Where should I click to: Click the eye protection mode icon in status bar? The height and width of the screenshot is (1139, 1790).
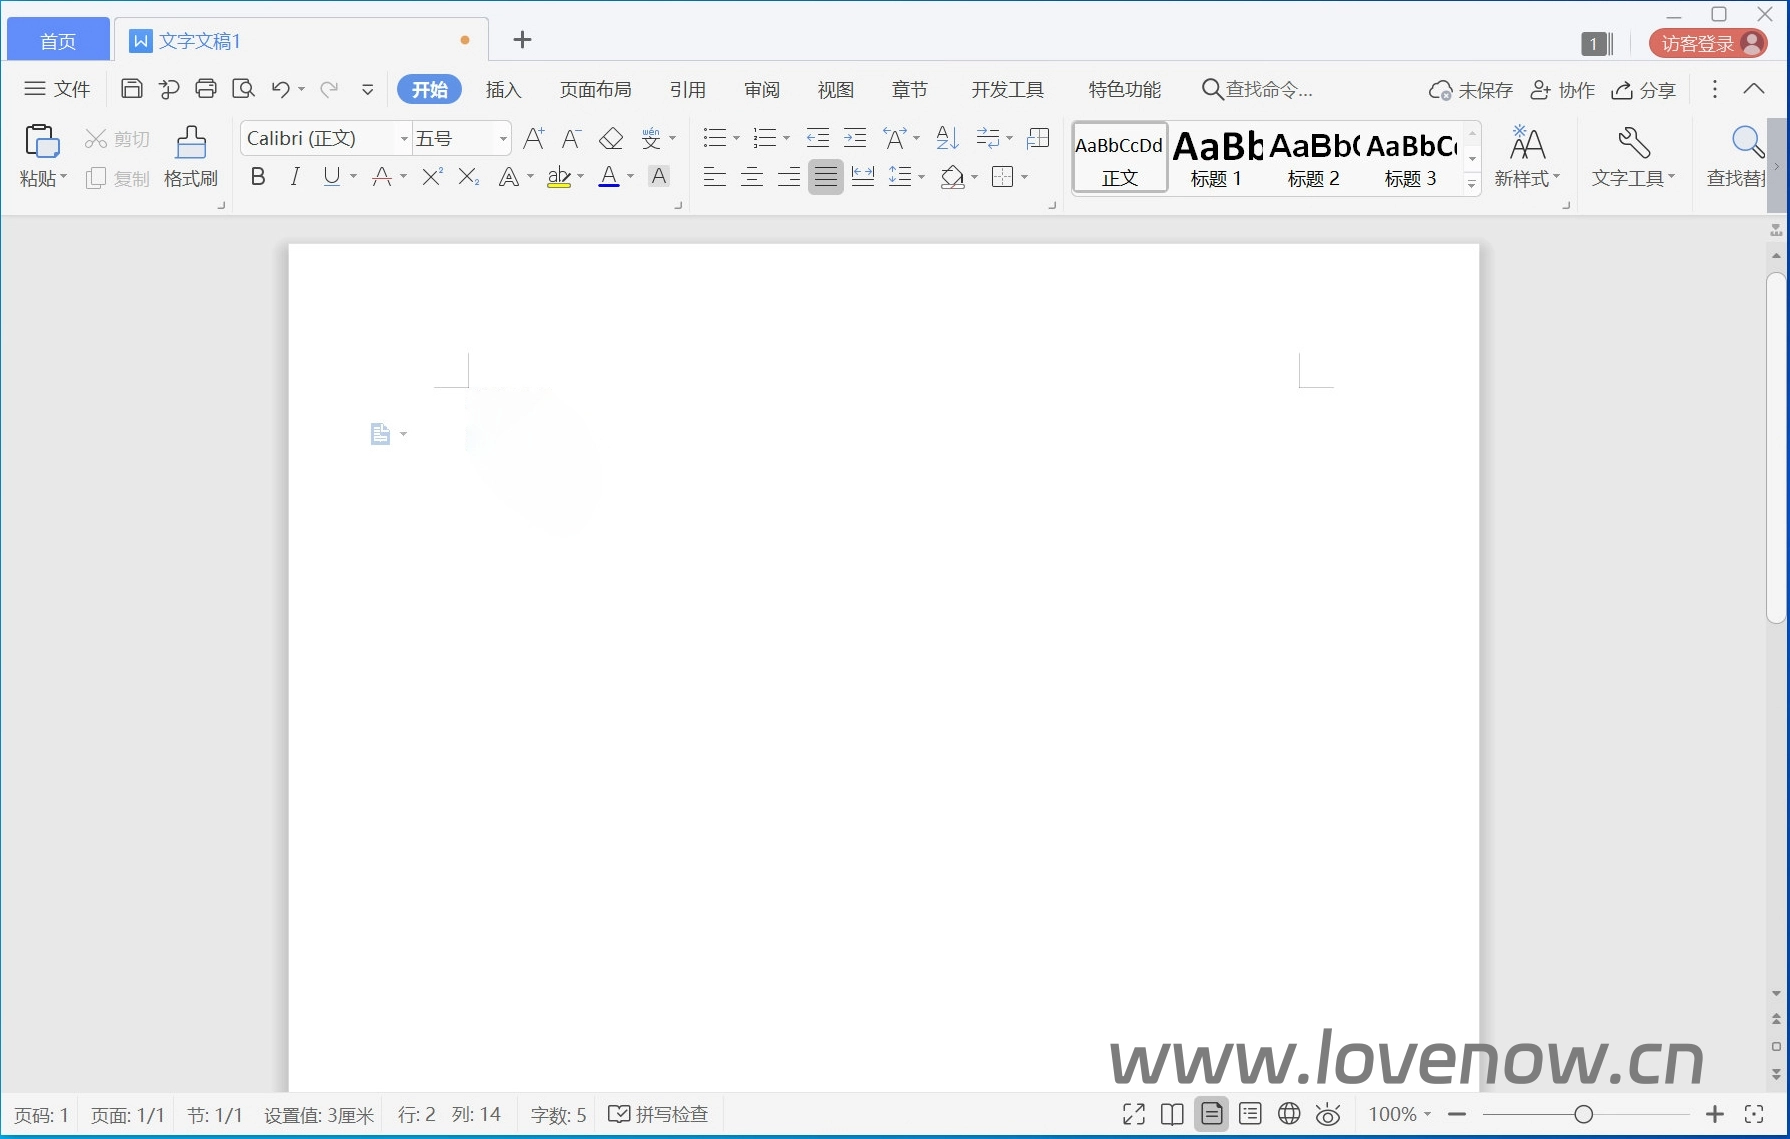1328,1114
